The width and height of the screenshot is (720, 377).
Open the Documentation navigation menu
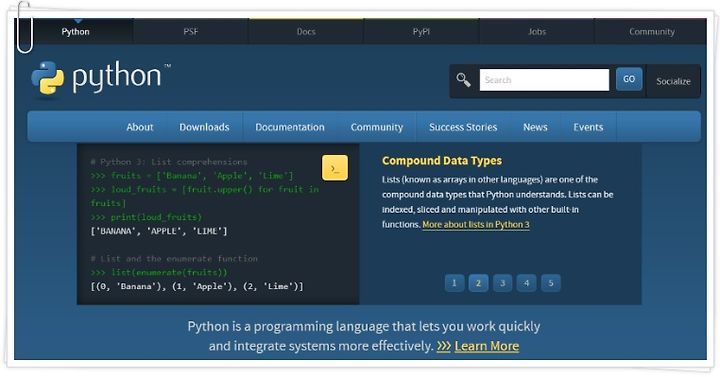[x=290, y=127]
